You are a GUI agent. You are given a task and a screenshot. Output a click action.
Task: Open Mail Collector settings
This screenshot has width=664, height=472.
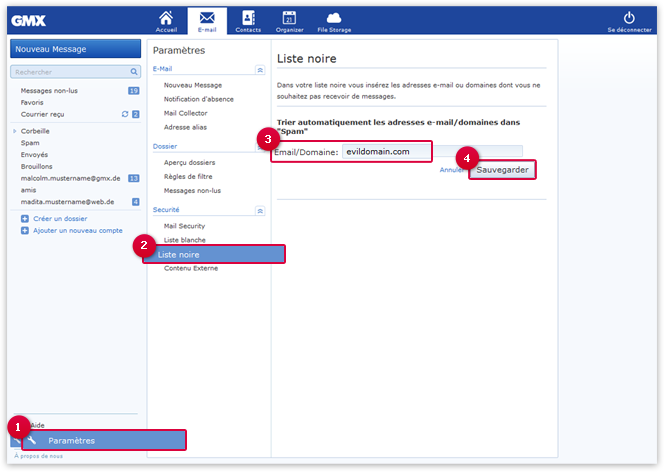[x=185, y=113]
